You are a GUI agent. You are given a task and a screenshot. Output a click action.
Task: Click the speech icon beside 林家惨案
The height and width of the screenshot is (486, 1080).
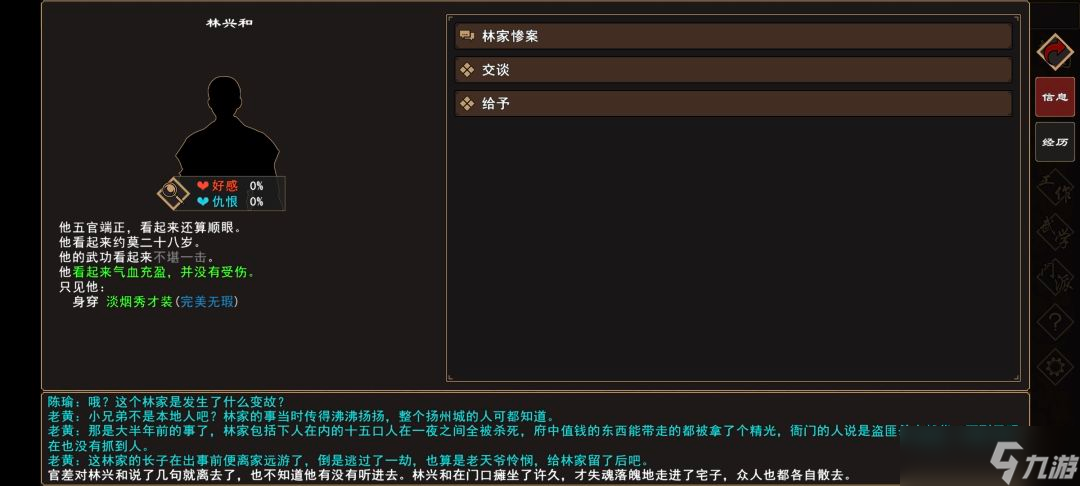[466, 36]
